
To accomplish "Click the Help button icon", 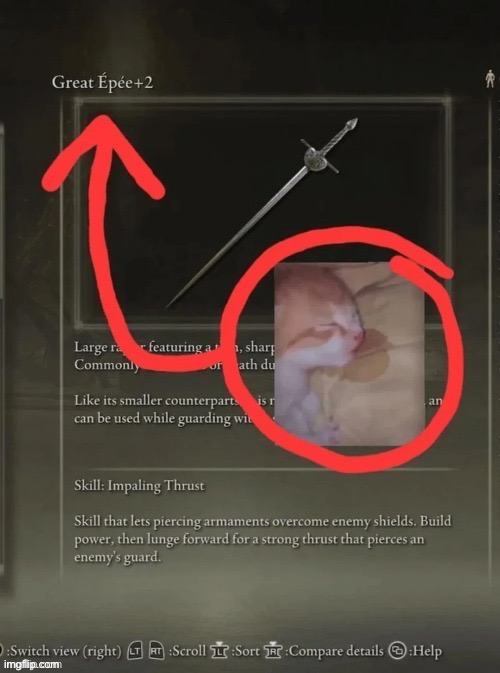I will (395, 651).
